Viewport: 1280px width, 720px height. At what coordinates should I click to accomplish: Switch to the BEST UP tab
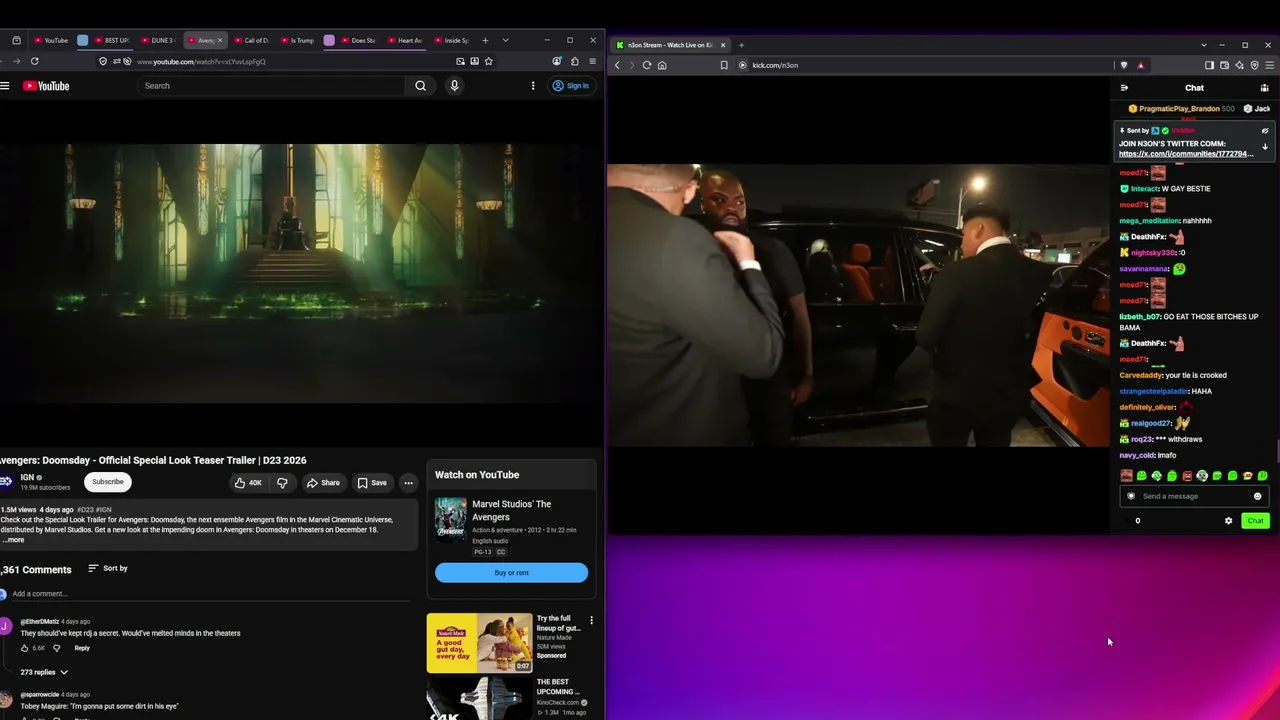[x=113, y=40]
